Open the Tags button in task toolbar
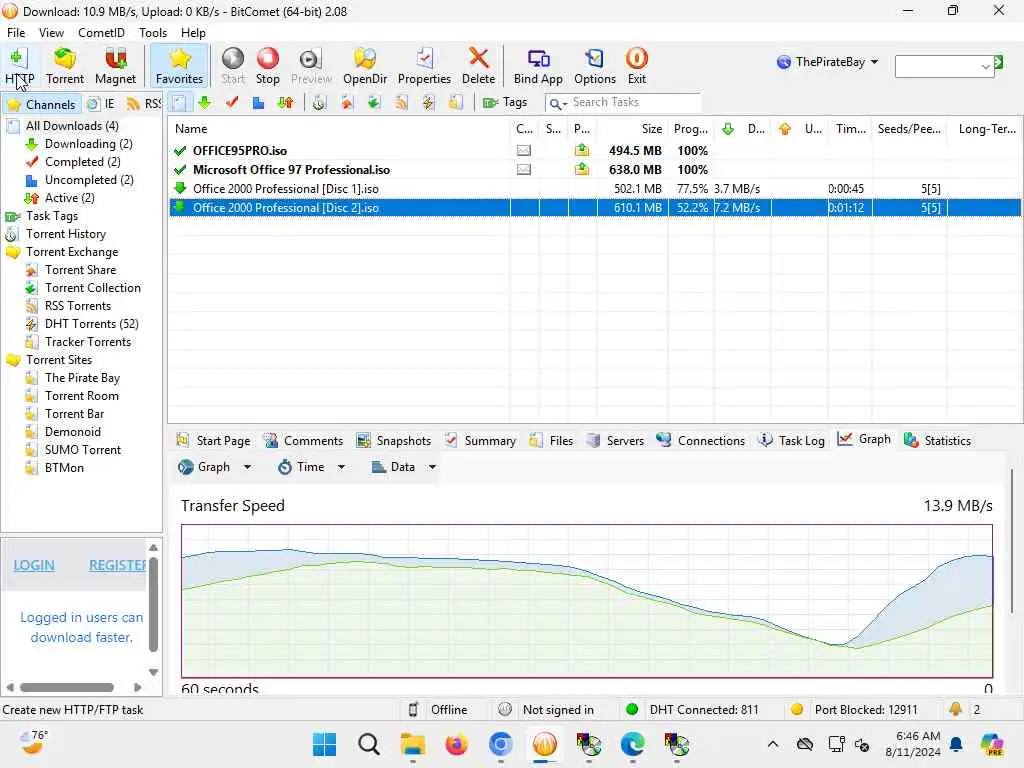The image size is (1024, 768). click(505, 103)
